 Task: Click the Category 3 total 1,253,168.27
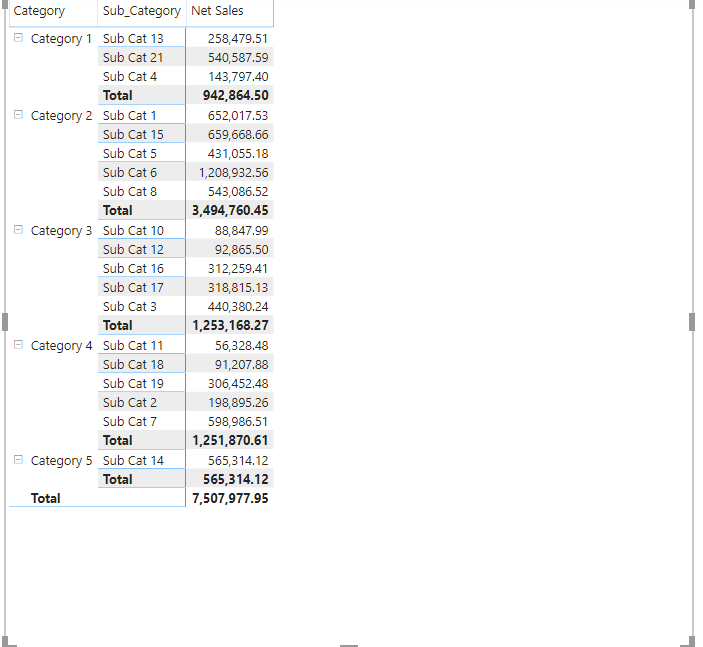tap(230, 326)
